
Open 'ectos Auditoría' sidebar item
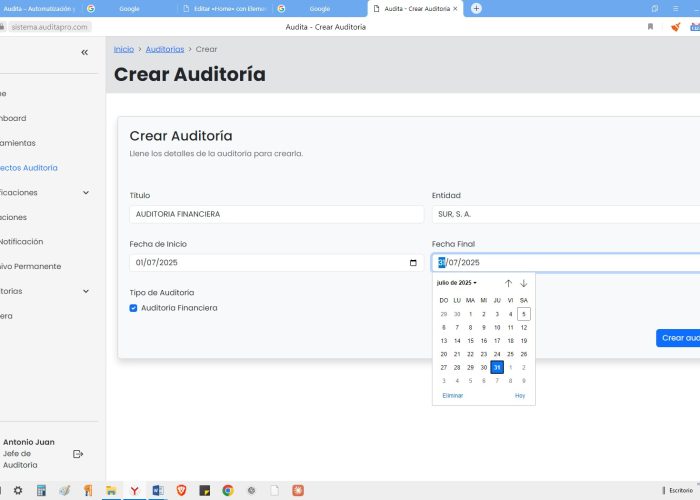point(29,168)
